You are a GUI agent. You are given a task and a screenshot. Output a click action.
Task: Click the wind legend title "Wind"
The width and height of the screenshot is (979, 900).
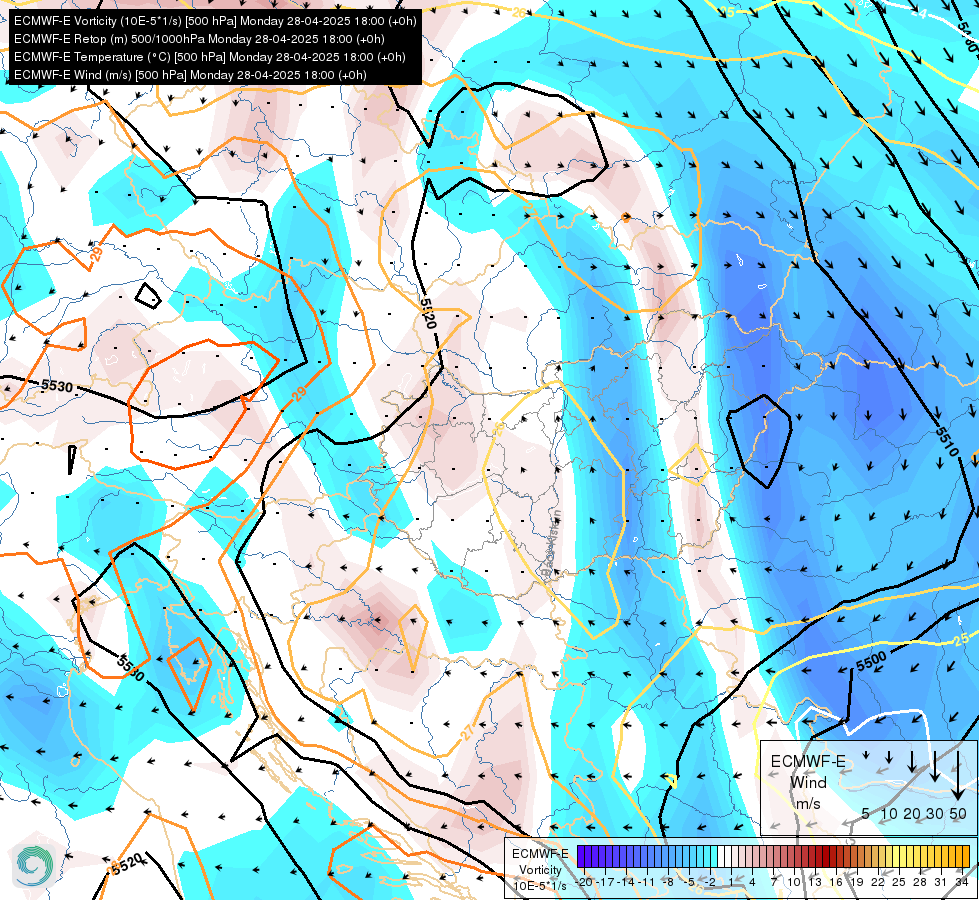809,783
